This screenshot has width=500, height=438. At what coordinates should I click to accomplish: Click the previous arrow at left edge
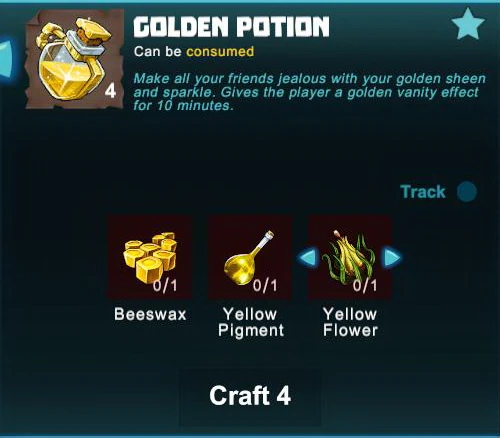pyautogui.click(x=7, y=59)
